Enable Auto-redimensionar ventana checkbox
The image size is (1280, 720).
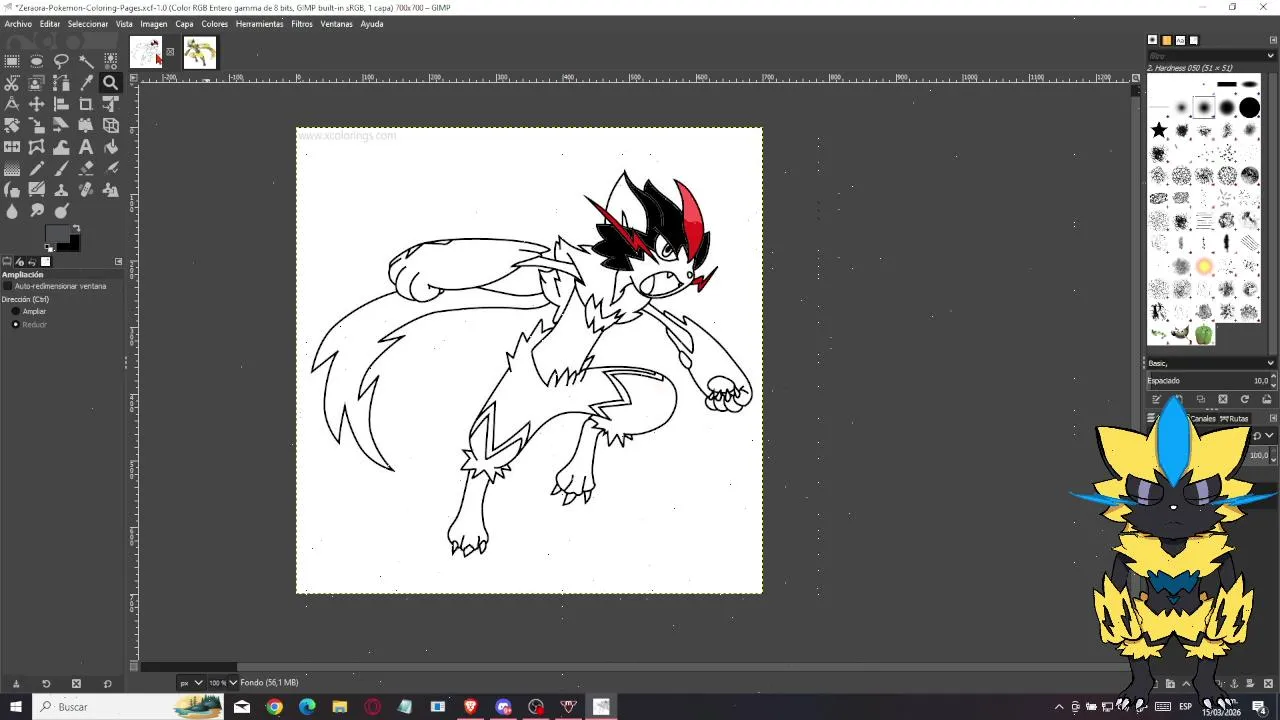pyautogui.click(x=8, y=286)
